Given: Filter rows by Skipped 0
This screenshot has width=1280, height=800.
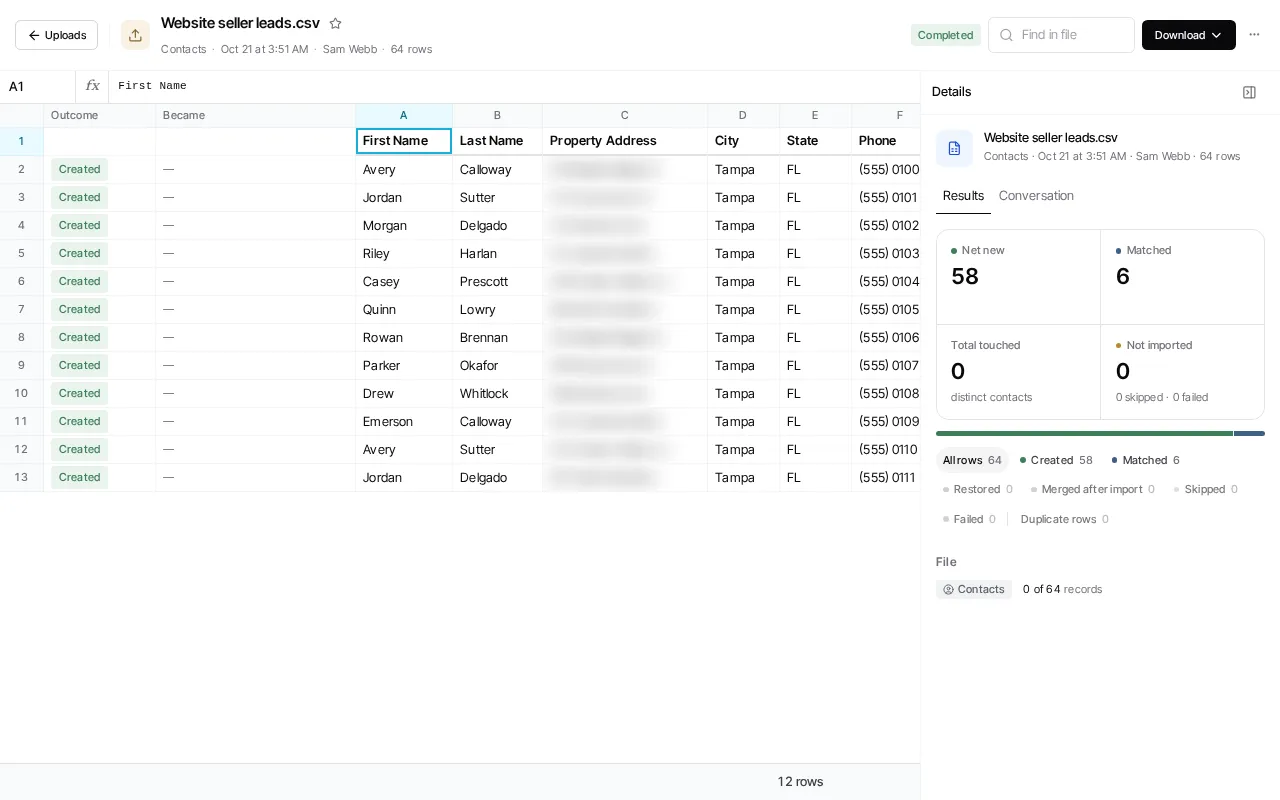Looking at the screenshot, I should pyautogui.click(x=1205, y=489).
